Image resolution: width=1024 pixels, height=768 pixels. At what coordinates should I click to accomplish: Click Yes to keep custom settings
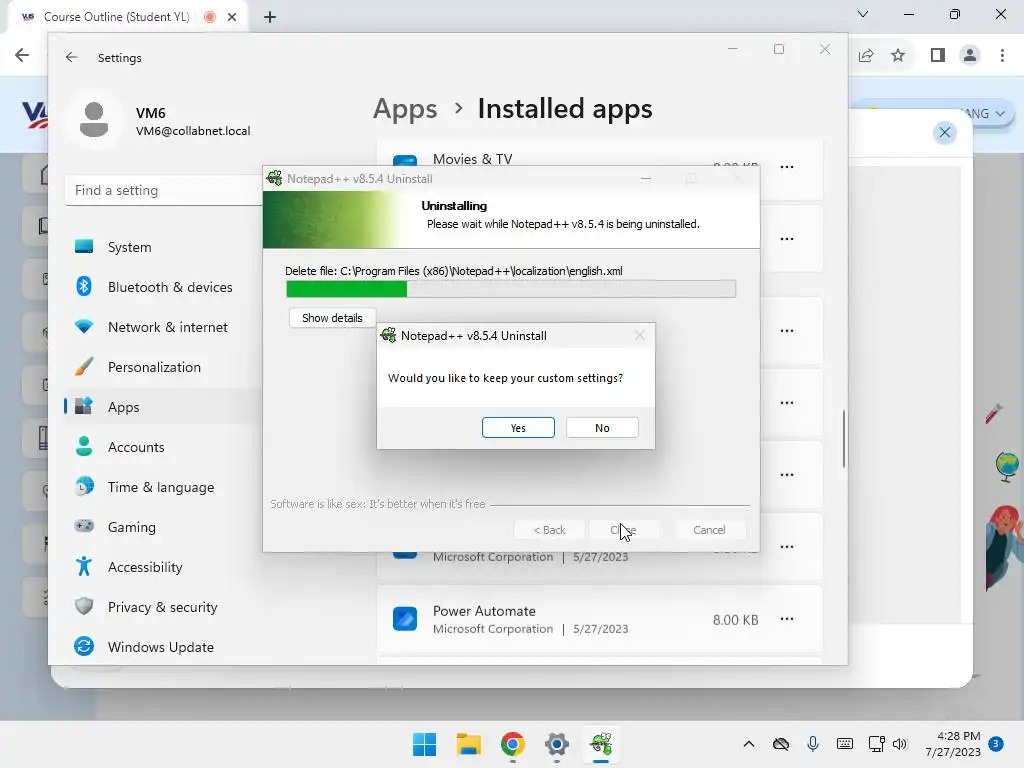(x=518, y=428)
